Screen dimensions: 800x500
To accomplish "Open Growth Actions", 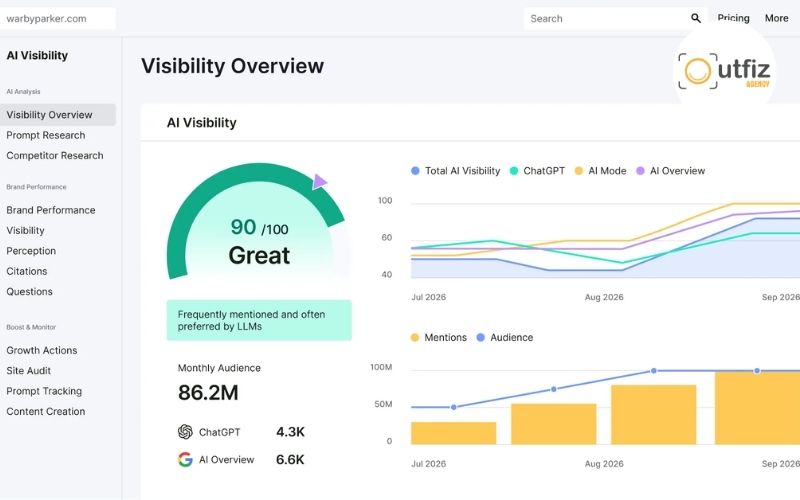I will tap(42, 351).
